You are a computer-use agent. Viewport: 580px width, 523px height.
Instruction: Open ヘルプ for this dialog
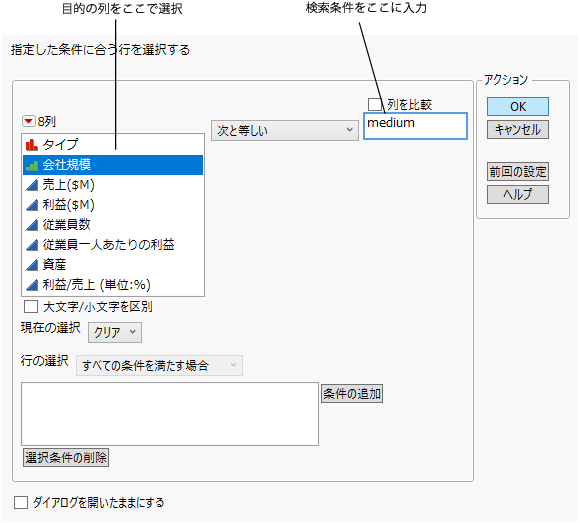(517, 195)
